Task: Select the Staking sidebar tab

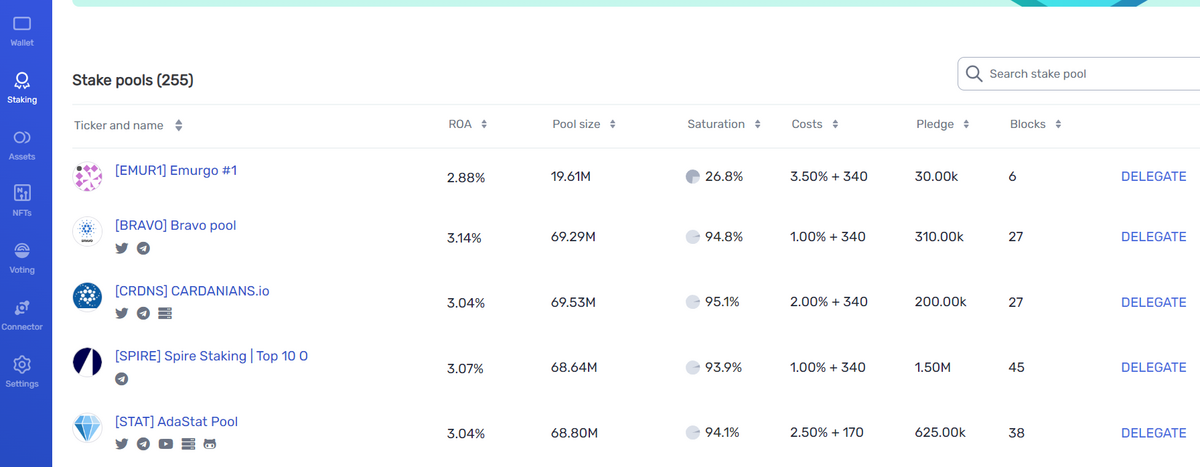Action: click(x=22, y=88)
